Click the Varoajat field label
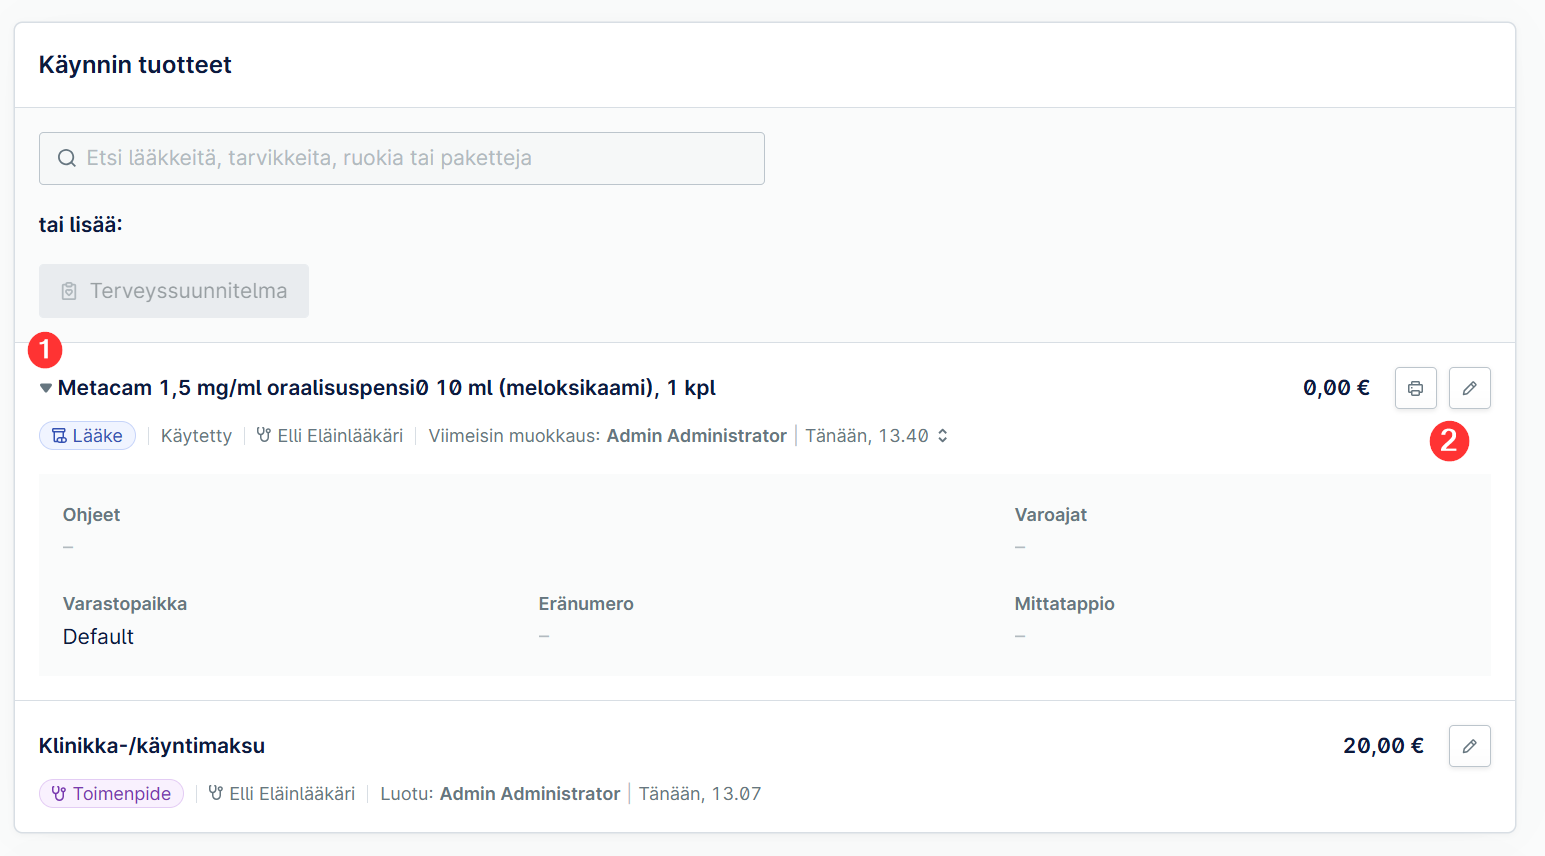 click(1050, 515)
